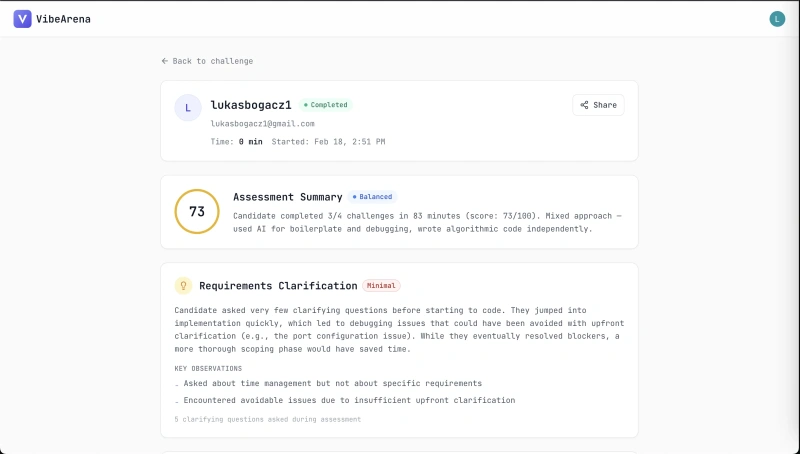800x454 pixels.
Task: Click the back arrow icon beside Back to challenge
Action: coord(165,61)
